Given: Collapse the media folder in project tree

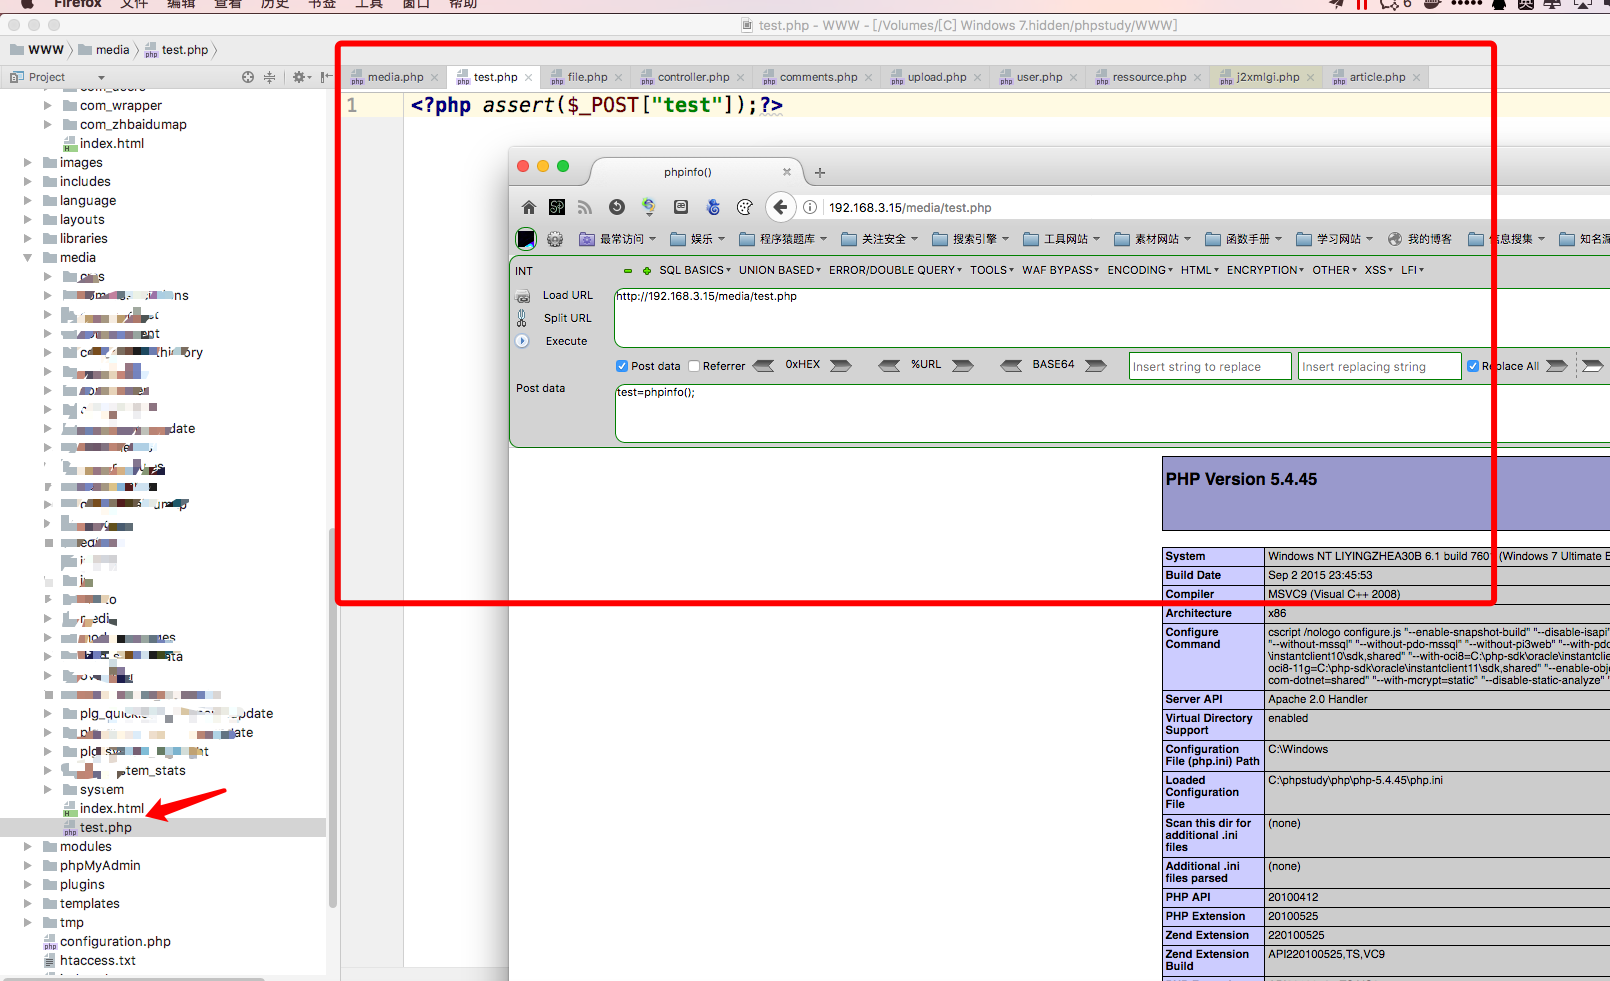Looking at the screenshot, I should tap(28, 257).
